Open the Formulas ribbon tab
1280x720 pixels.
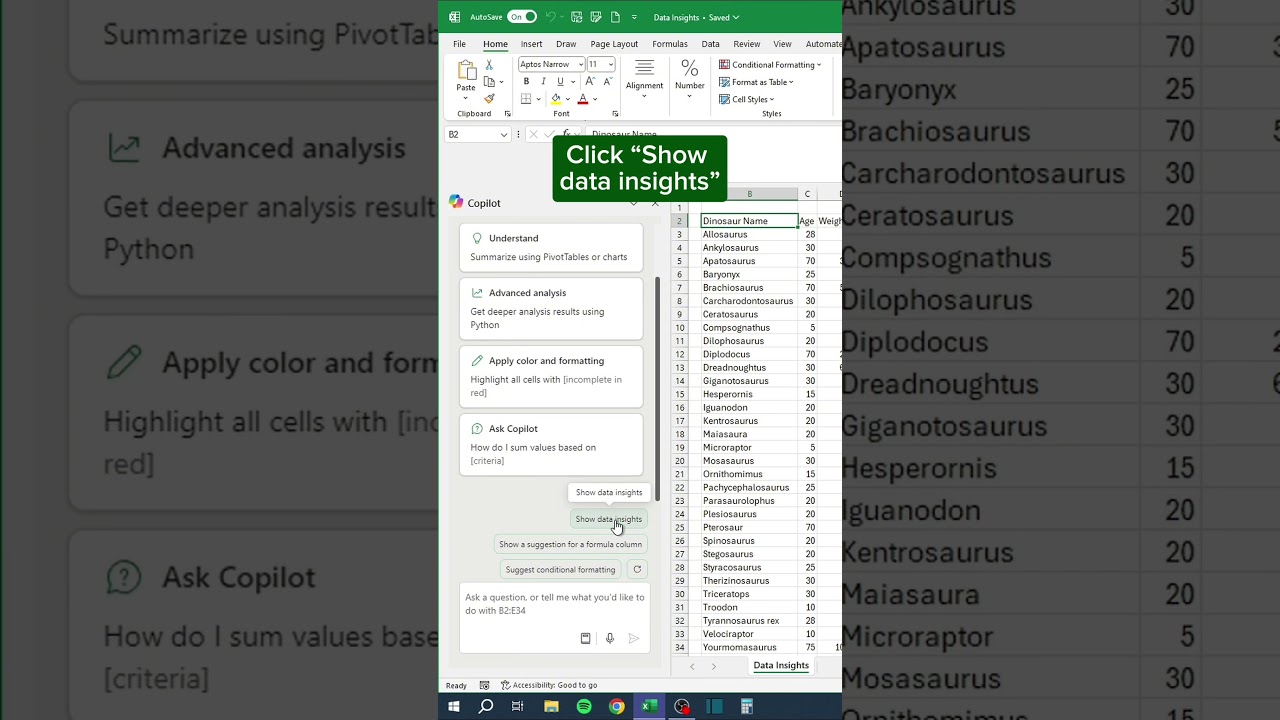tap(669, 44)
